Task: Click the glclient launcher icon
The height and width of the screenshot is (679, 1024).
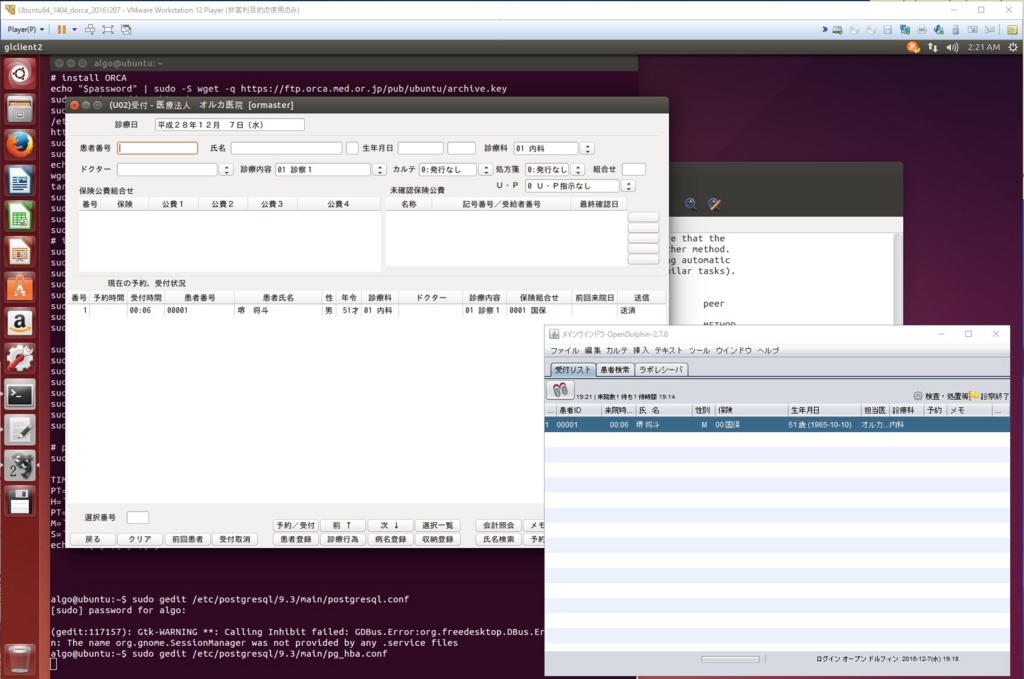Action: pos(20,466)
